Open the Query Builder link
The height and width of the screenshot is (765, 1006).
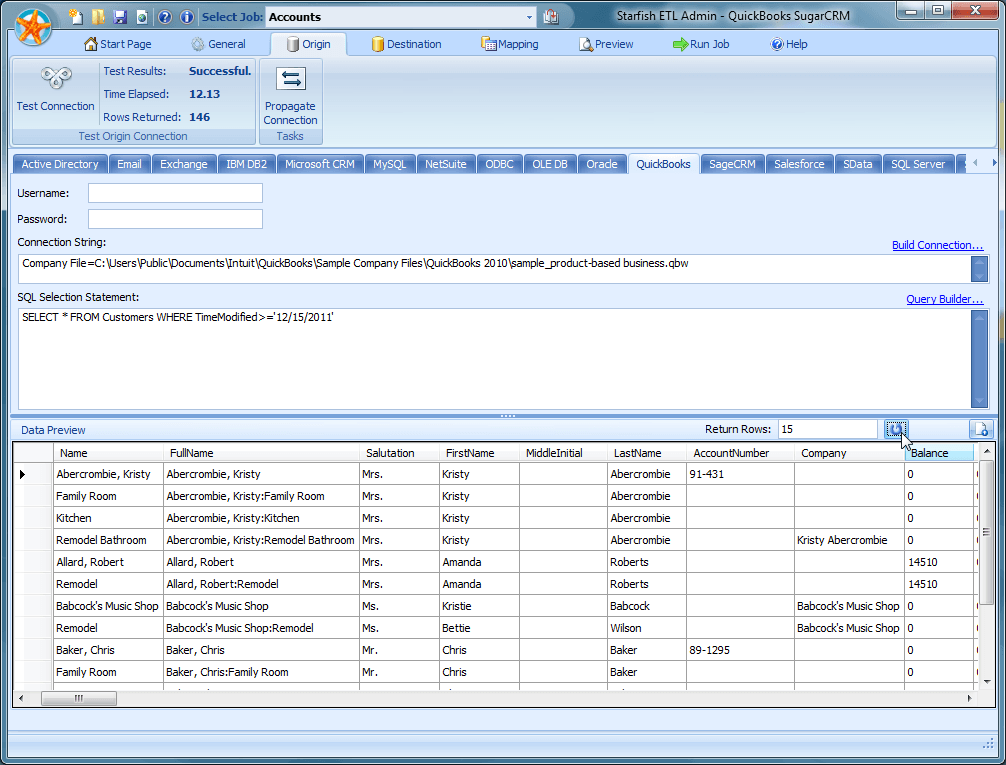pyautogui.click(x=944, y=299)
